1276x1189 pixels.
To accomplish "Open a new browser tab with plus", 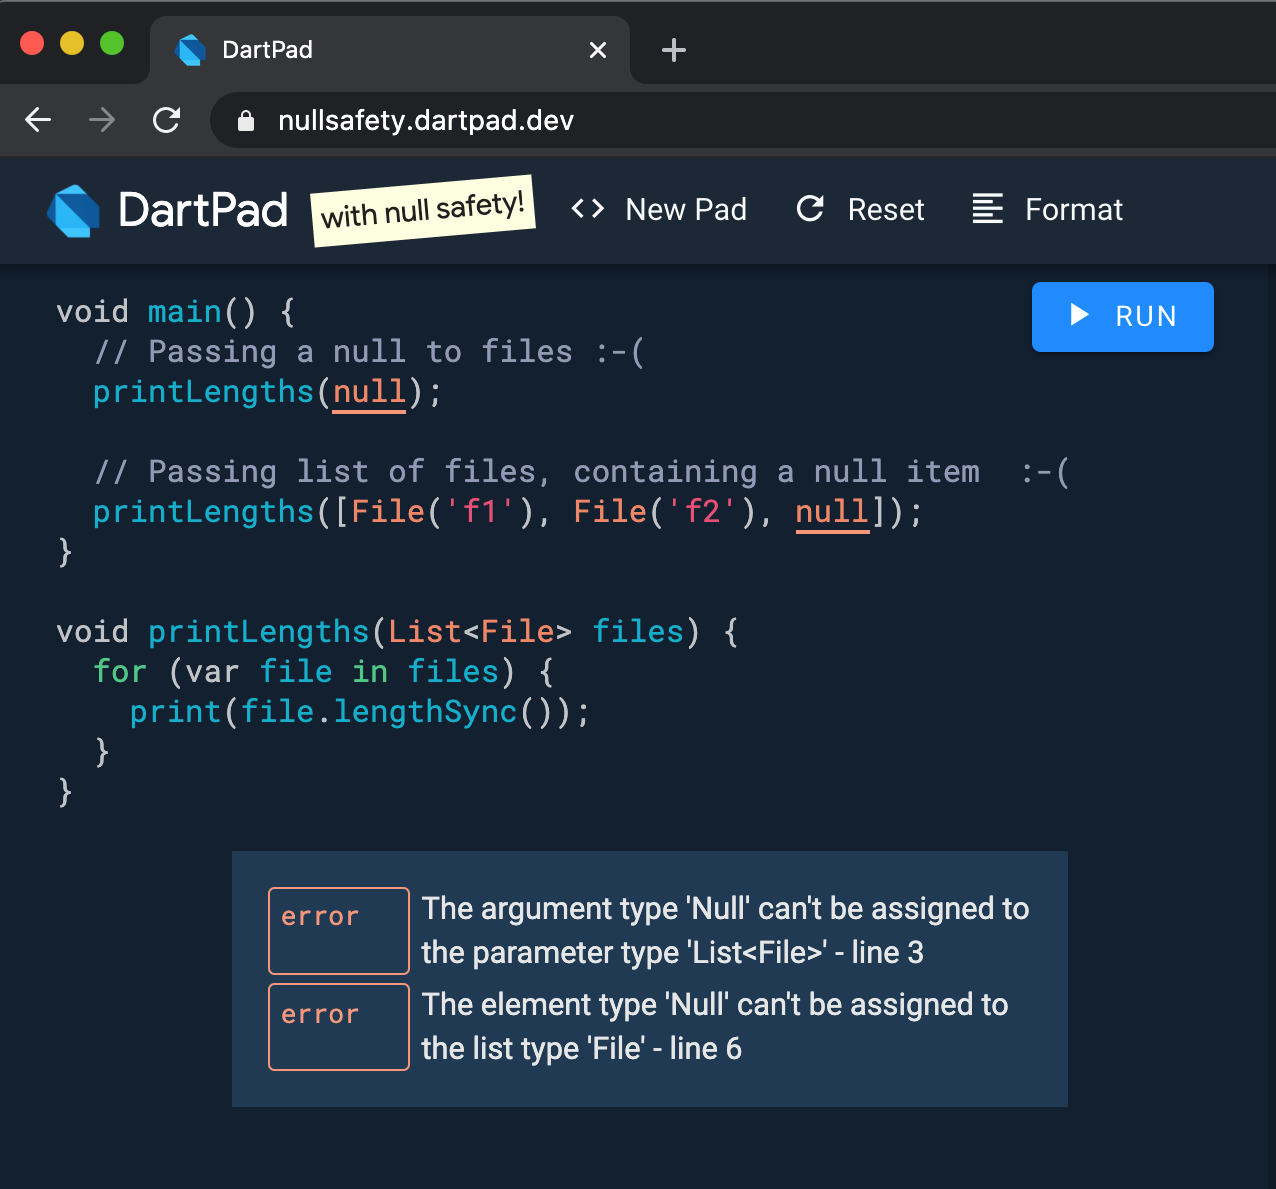I will (x=673, y=49).
